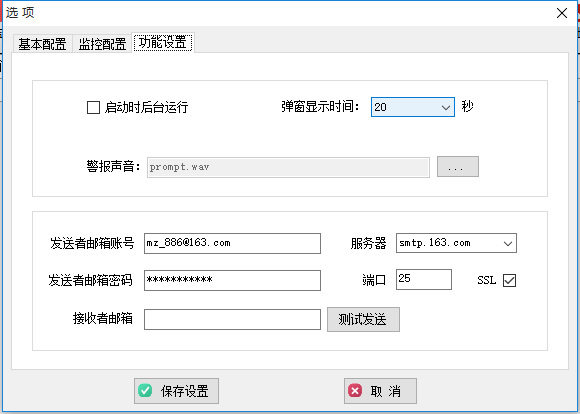Uncheck the SSL checkbox
The image size is (580, 414).
coord(509,280)
